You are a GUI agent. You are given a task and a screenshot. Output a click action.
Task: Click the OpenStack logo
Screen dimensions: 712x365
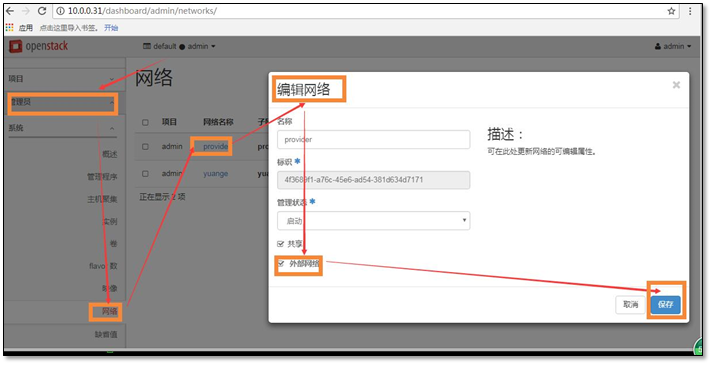pyautogui.click(x=39, y=46)
